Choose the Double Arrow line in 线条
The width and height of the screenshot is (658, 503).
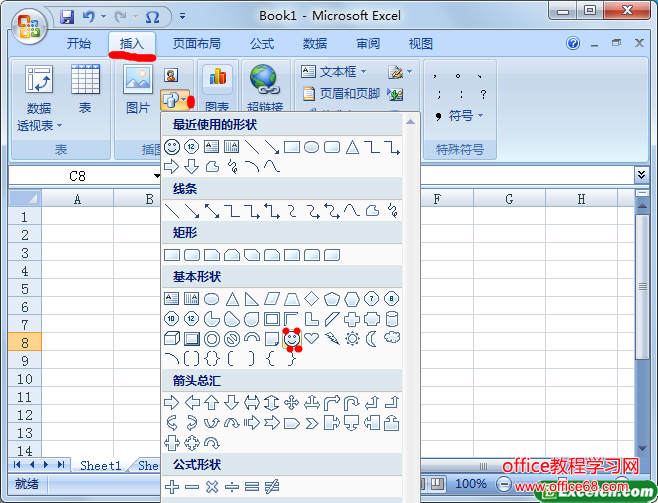212,211
